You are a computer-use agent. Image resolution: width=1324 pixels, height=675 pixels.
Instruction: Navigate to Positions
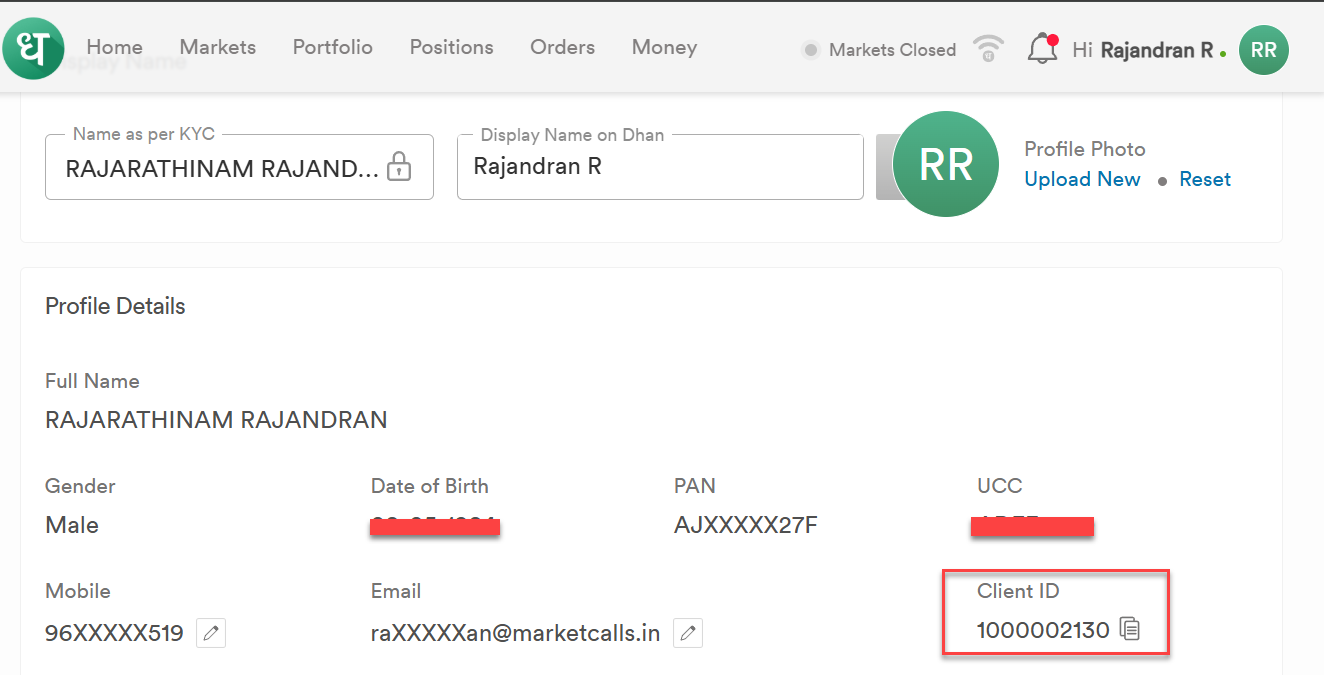[452, 47]
